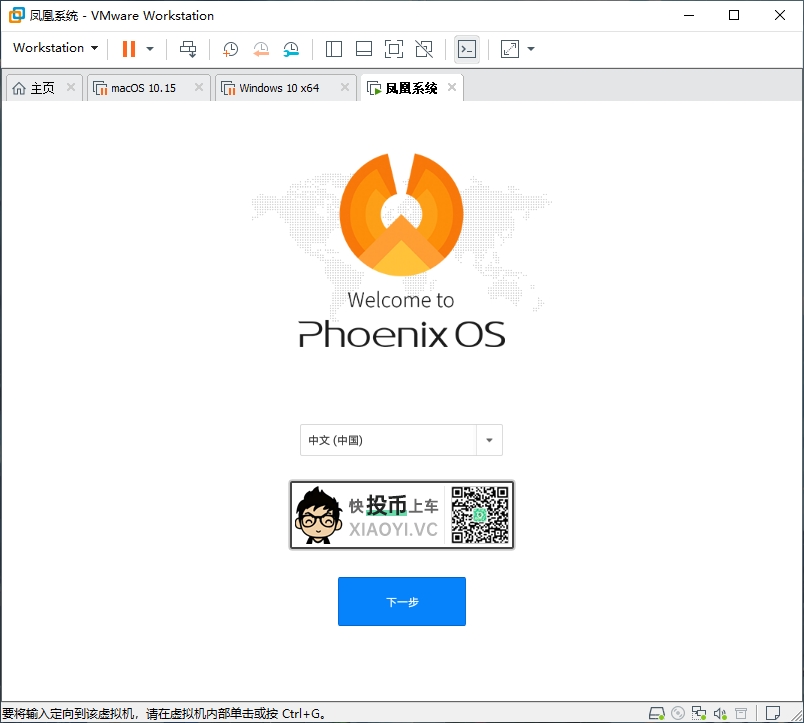Click the VMware app icon in title bar

tap(16, 15)
